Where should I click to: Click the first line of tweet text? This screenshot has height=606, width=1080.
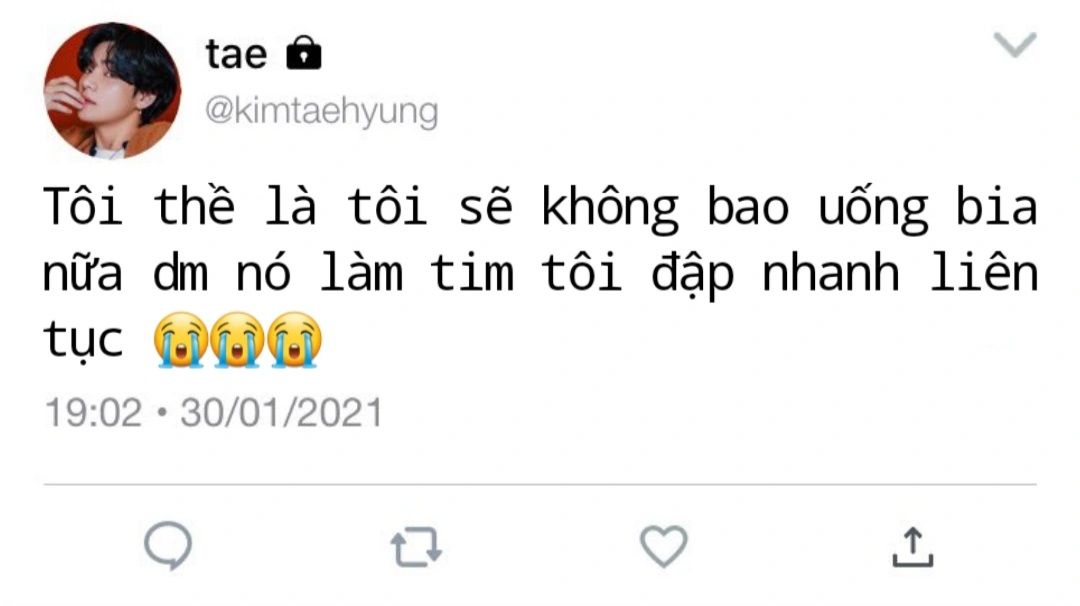coord(540,206)
